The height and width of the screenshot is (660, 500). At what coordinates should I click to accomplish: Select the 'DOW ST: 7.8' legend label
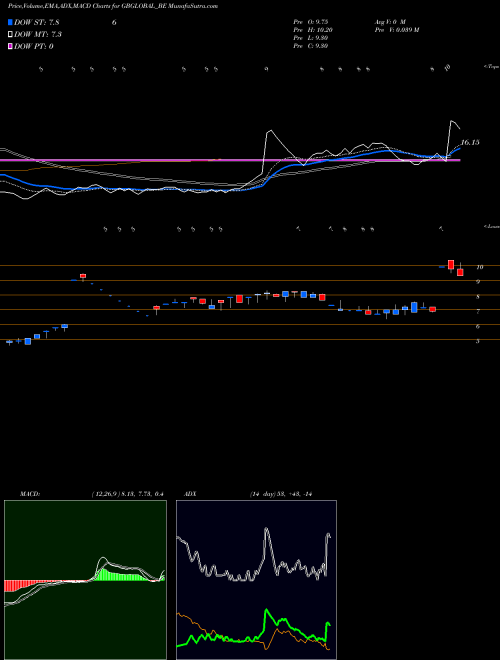tap(37, 23)
